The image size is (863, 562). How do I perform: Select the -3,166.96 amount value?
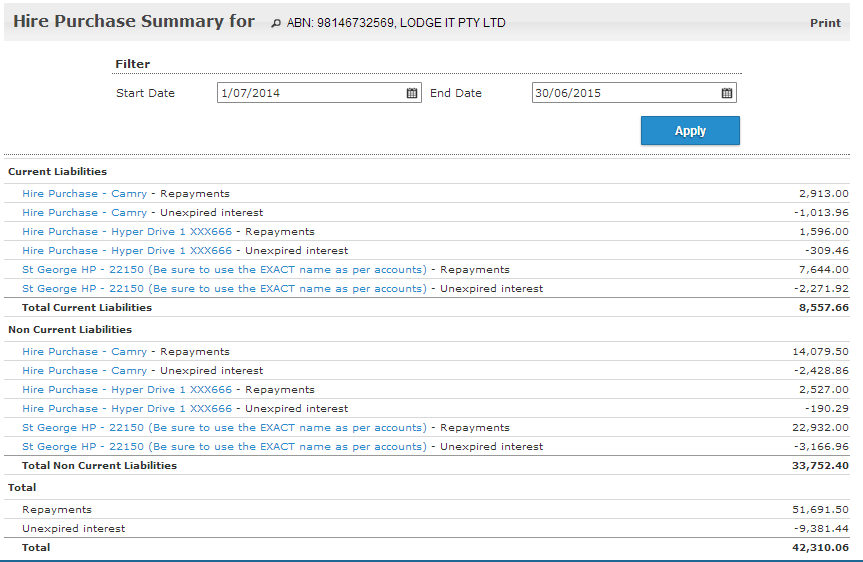821,446
